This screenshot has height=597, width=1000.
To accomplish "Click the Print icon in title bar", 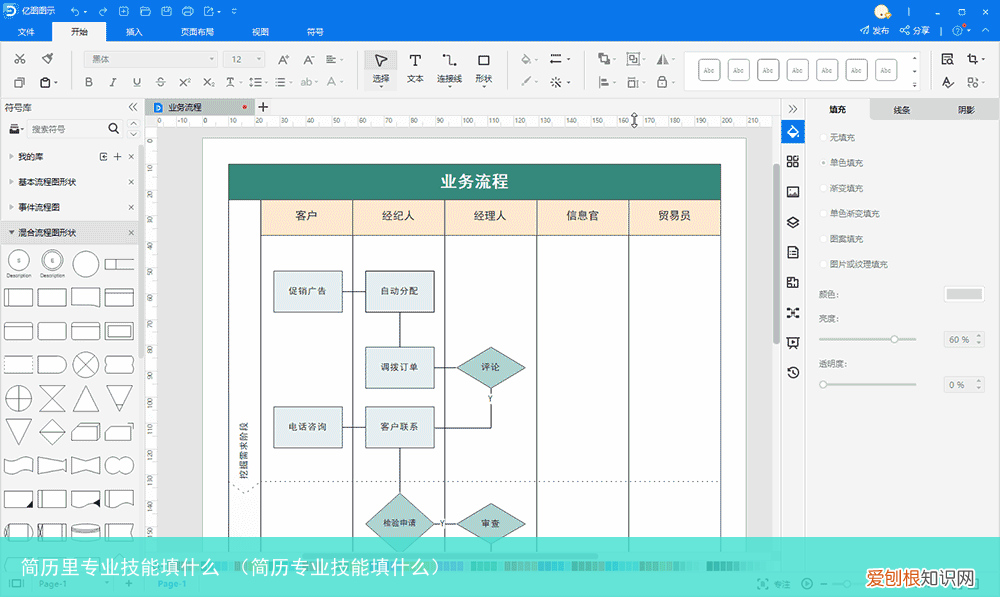I will 188,11.
